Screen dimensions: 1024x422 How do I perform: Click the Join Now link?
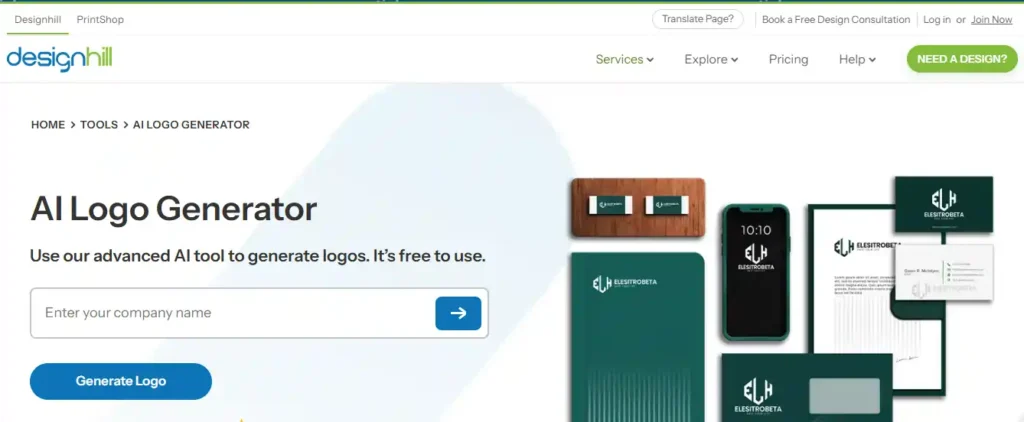[991, 20]
